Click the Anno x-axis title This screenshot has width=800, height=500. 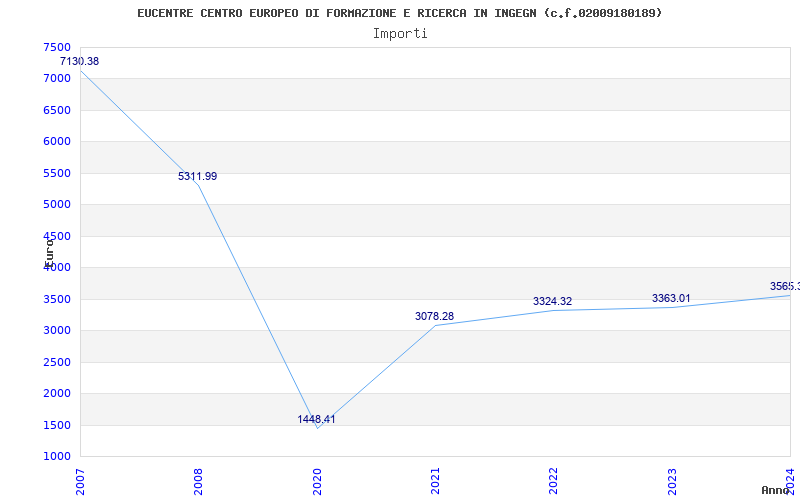tap(776, 490)
